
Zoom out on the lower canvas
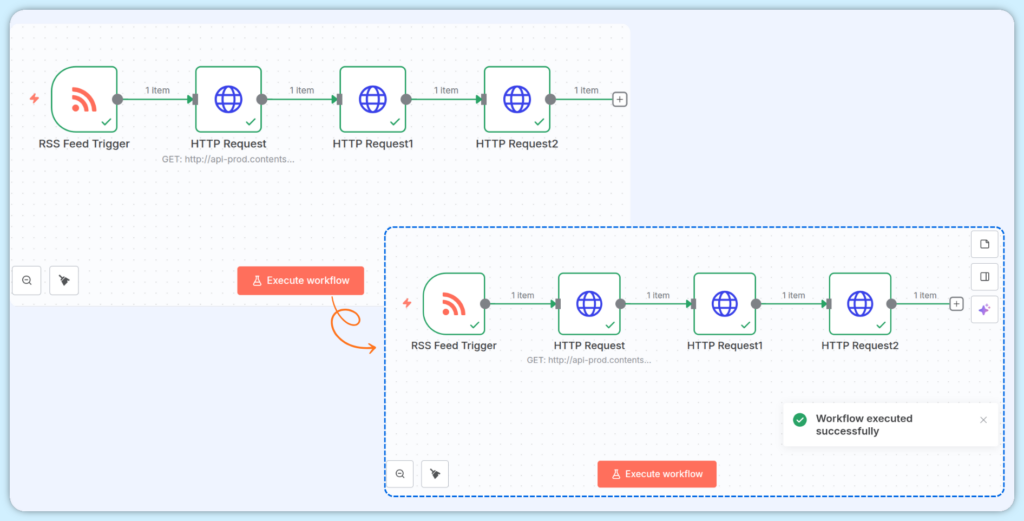click(x=400, y=474)
